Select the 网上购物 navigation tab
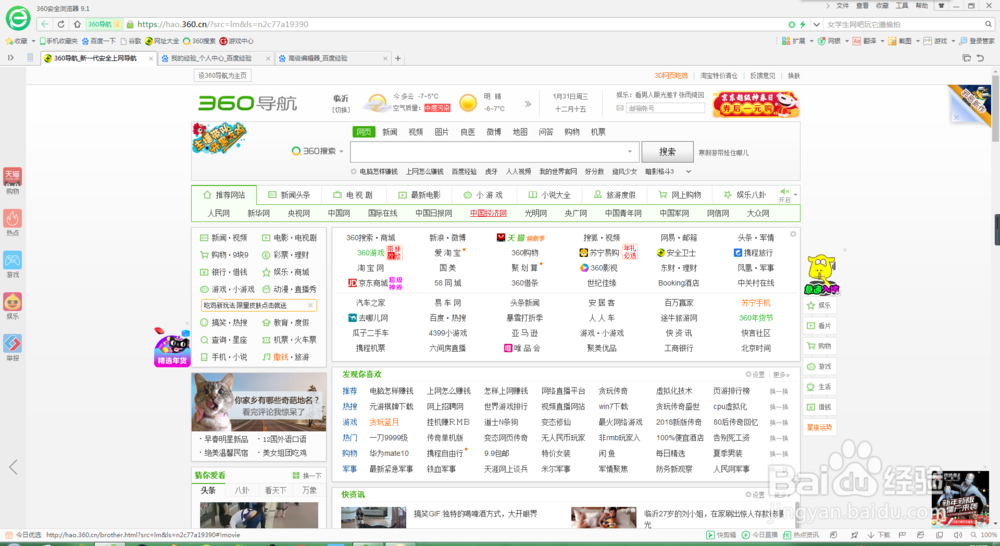 point(679,195)
